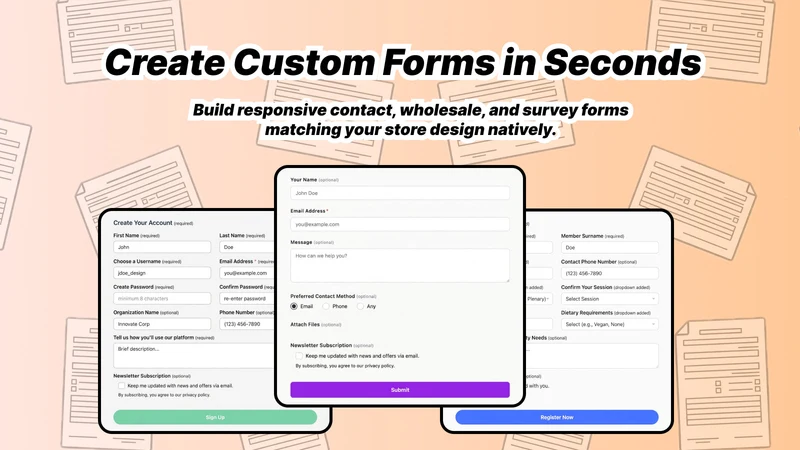800x450 pixels.
Task: Click 'Tell us how you'll use our platform' label
Action: coord(154,338)
